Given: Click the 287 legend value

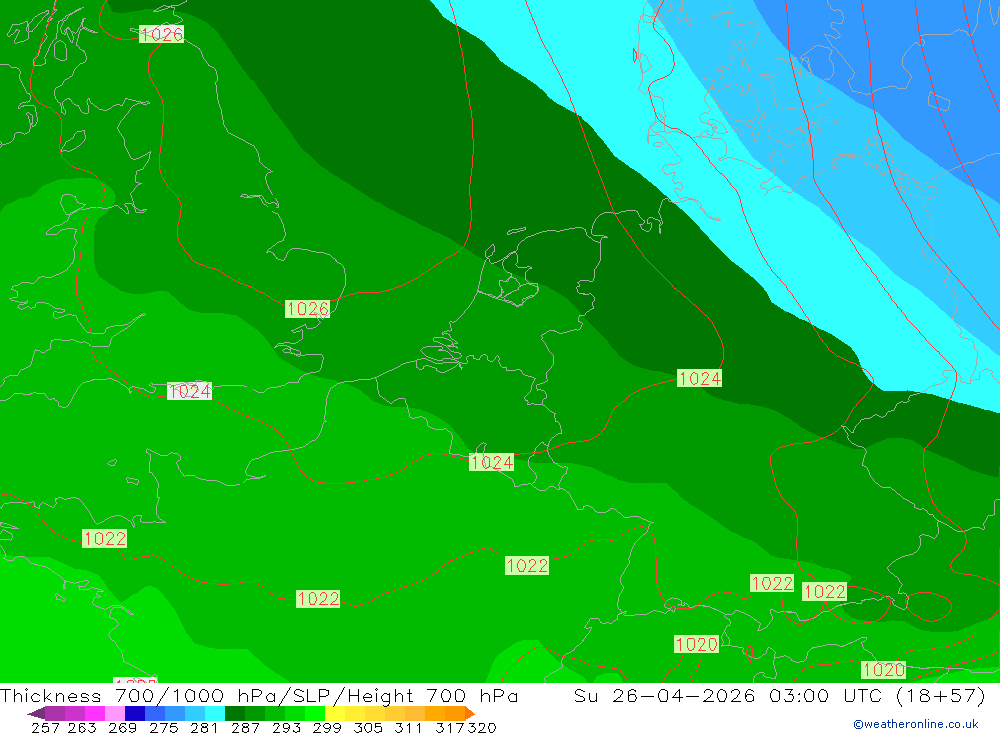Looking at the screenshot, I should click(x=245, y=727).
